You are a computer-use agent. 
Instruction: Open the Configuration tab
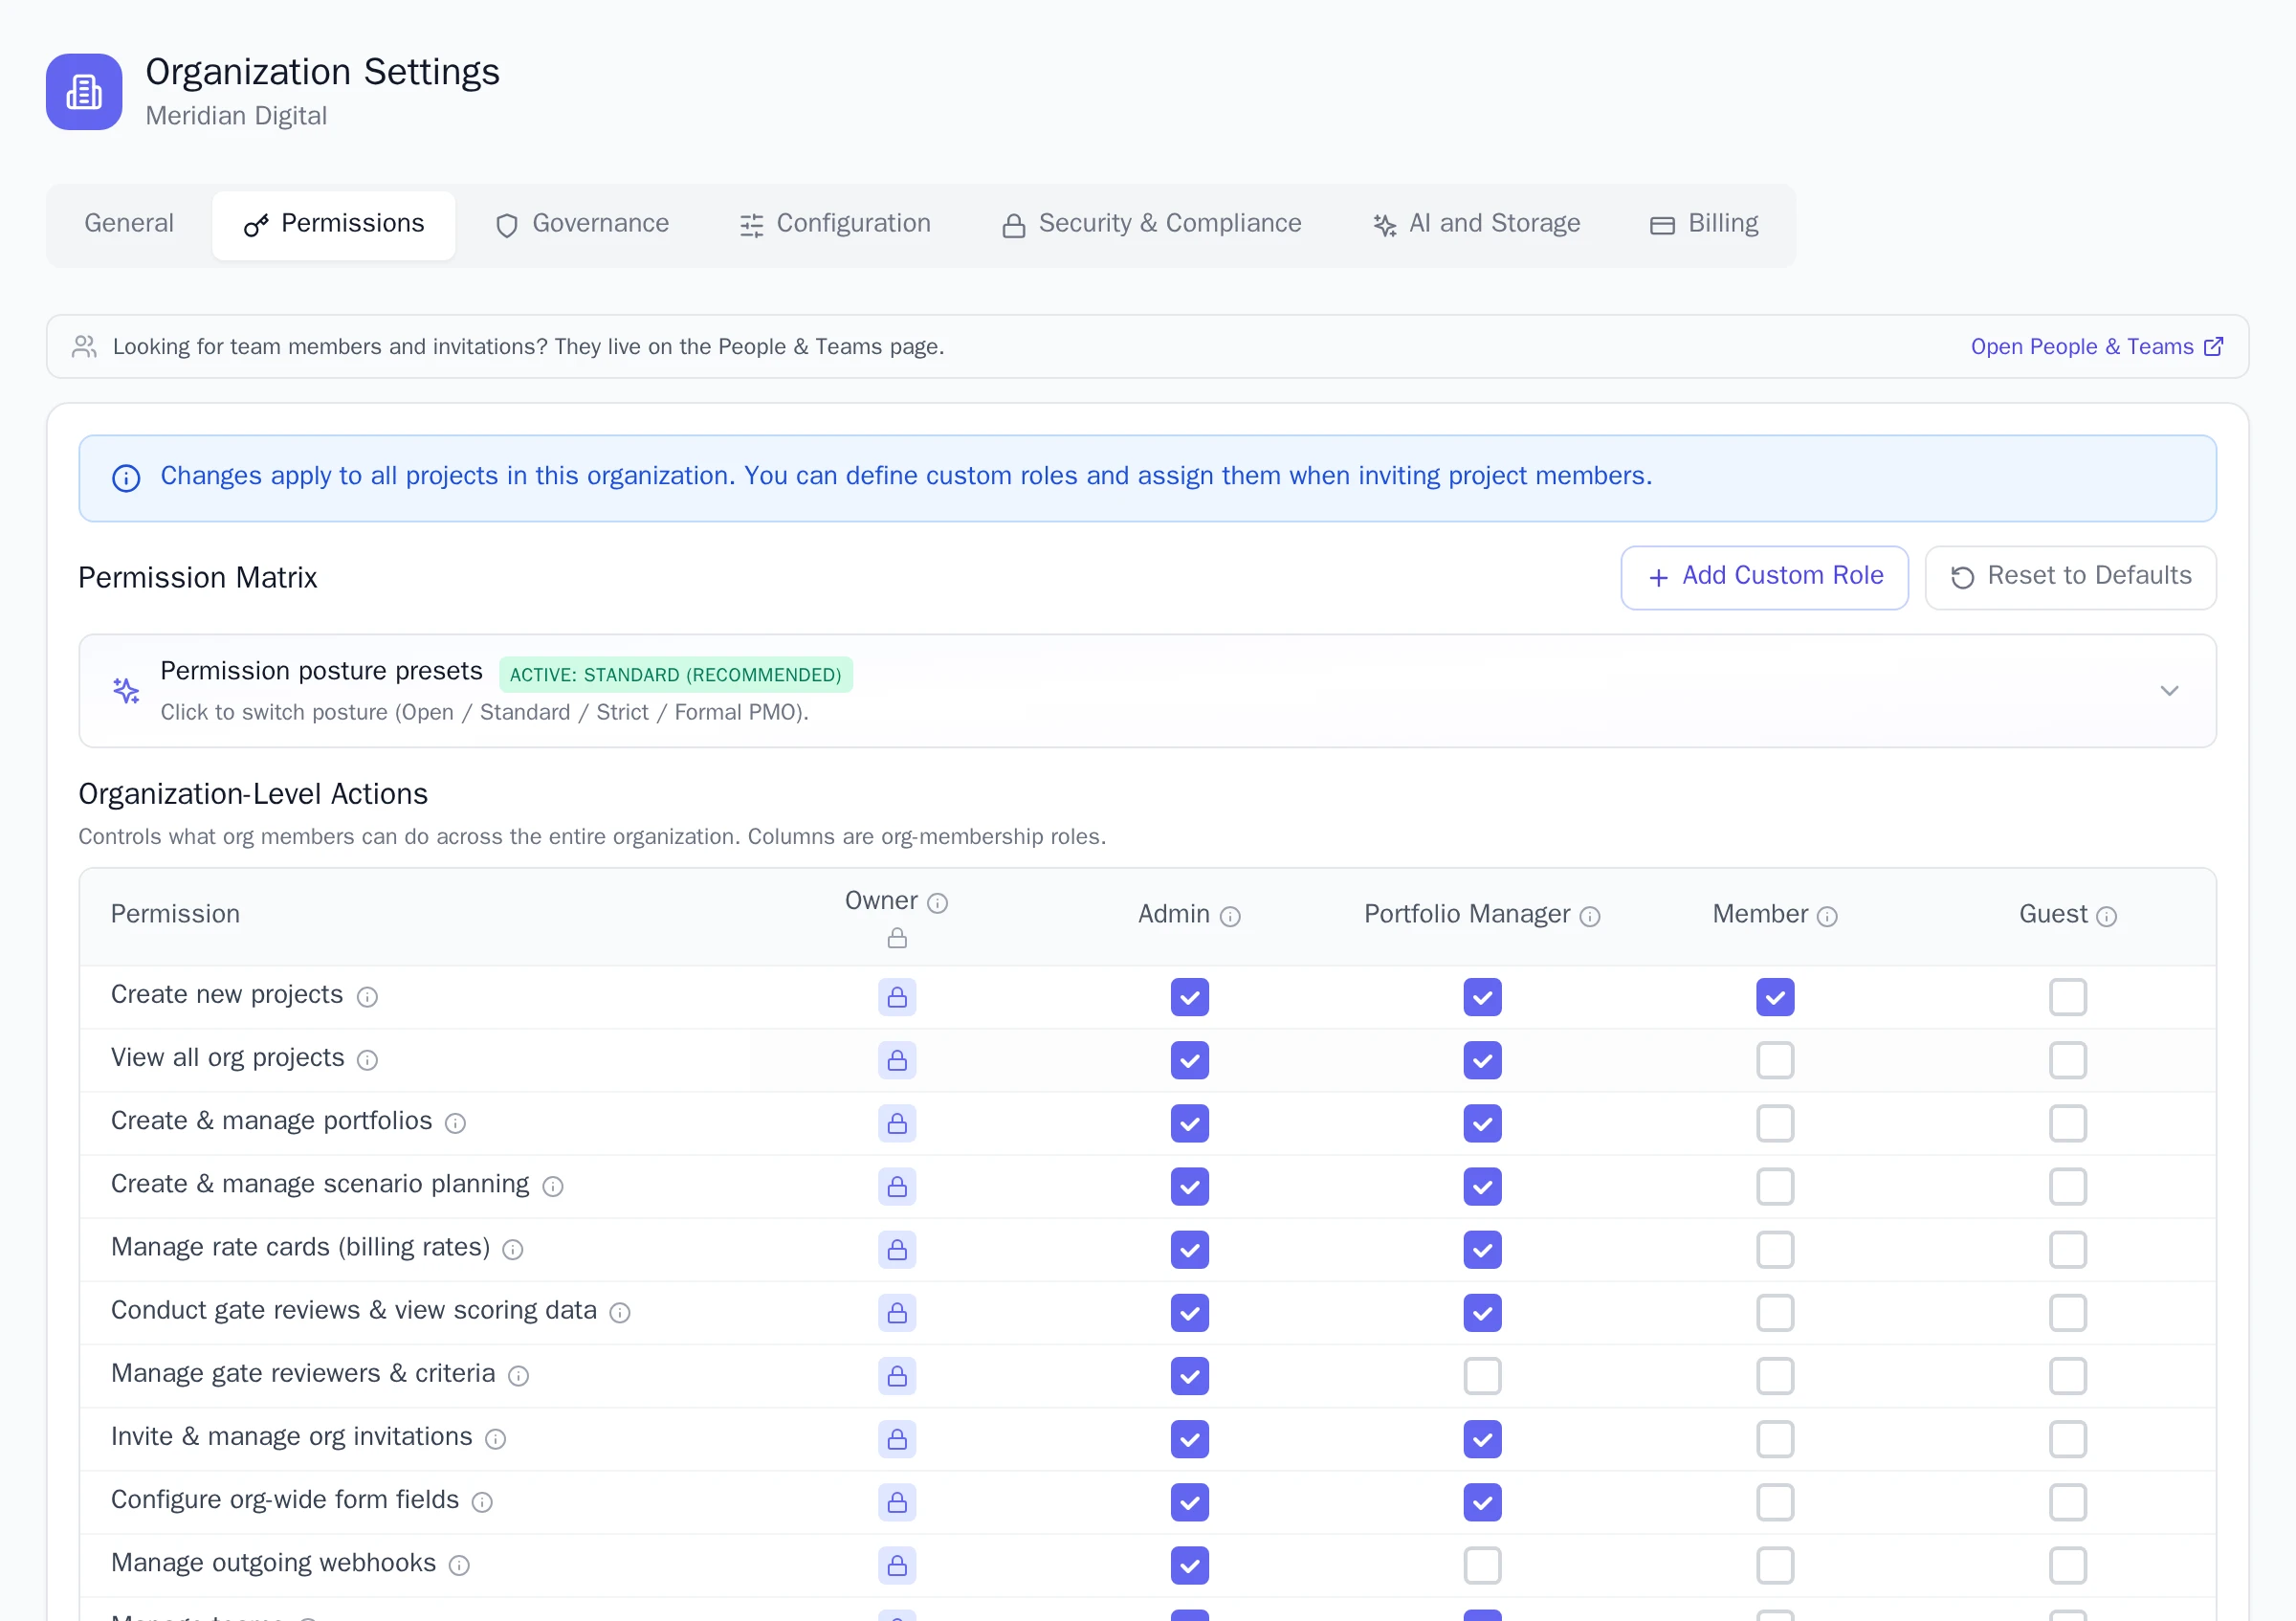pyautogui.click(x=835, y=225)
